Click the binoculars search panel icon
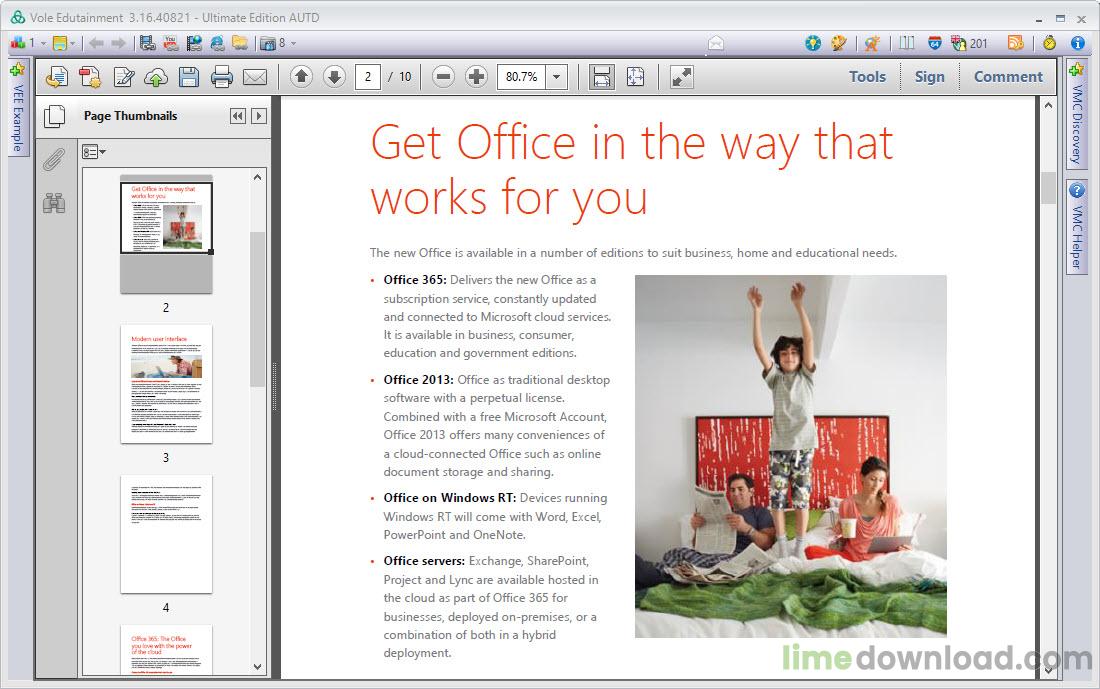1100x689 pixels. [x=54, y=203]
